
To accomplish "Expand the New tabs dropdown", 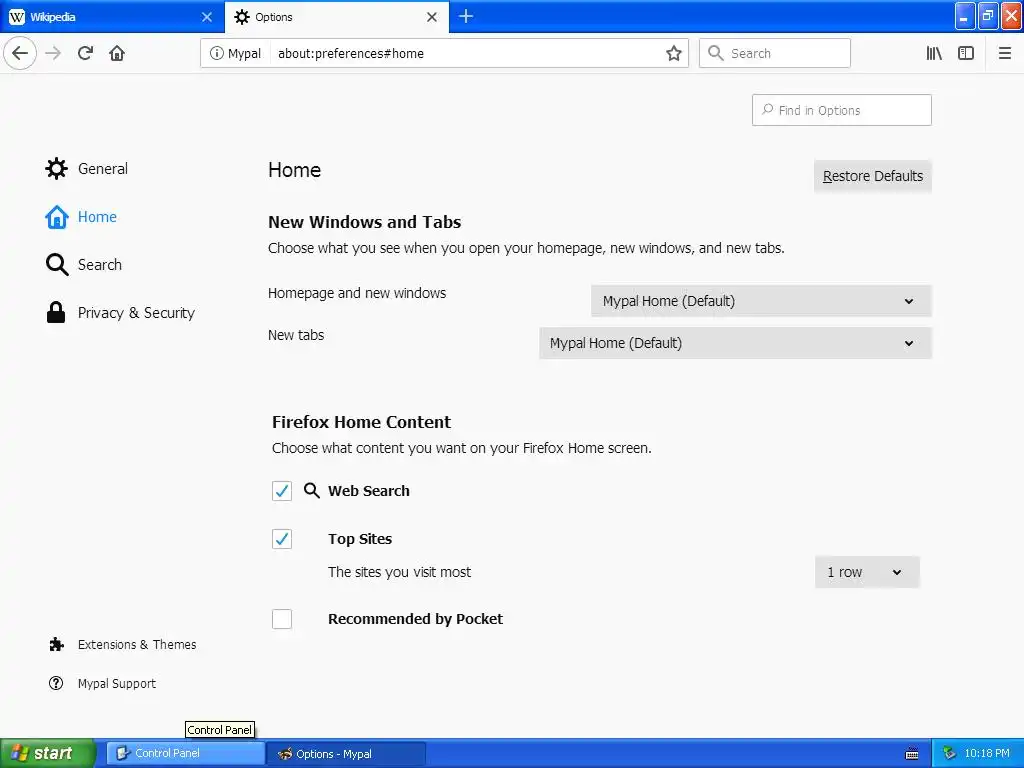I will point(735,343).
